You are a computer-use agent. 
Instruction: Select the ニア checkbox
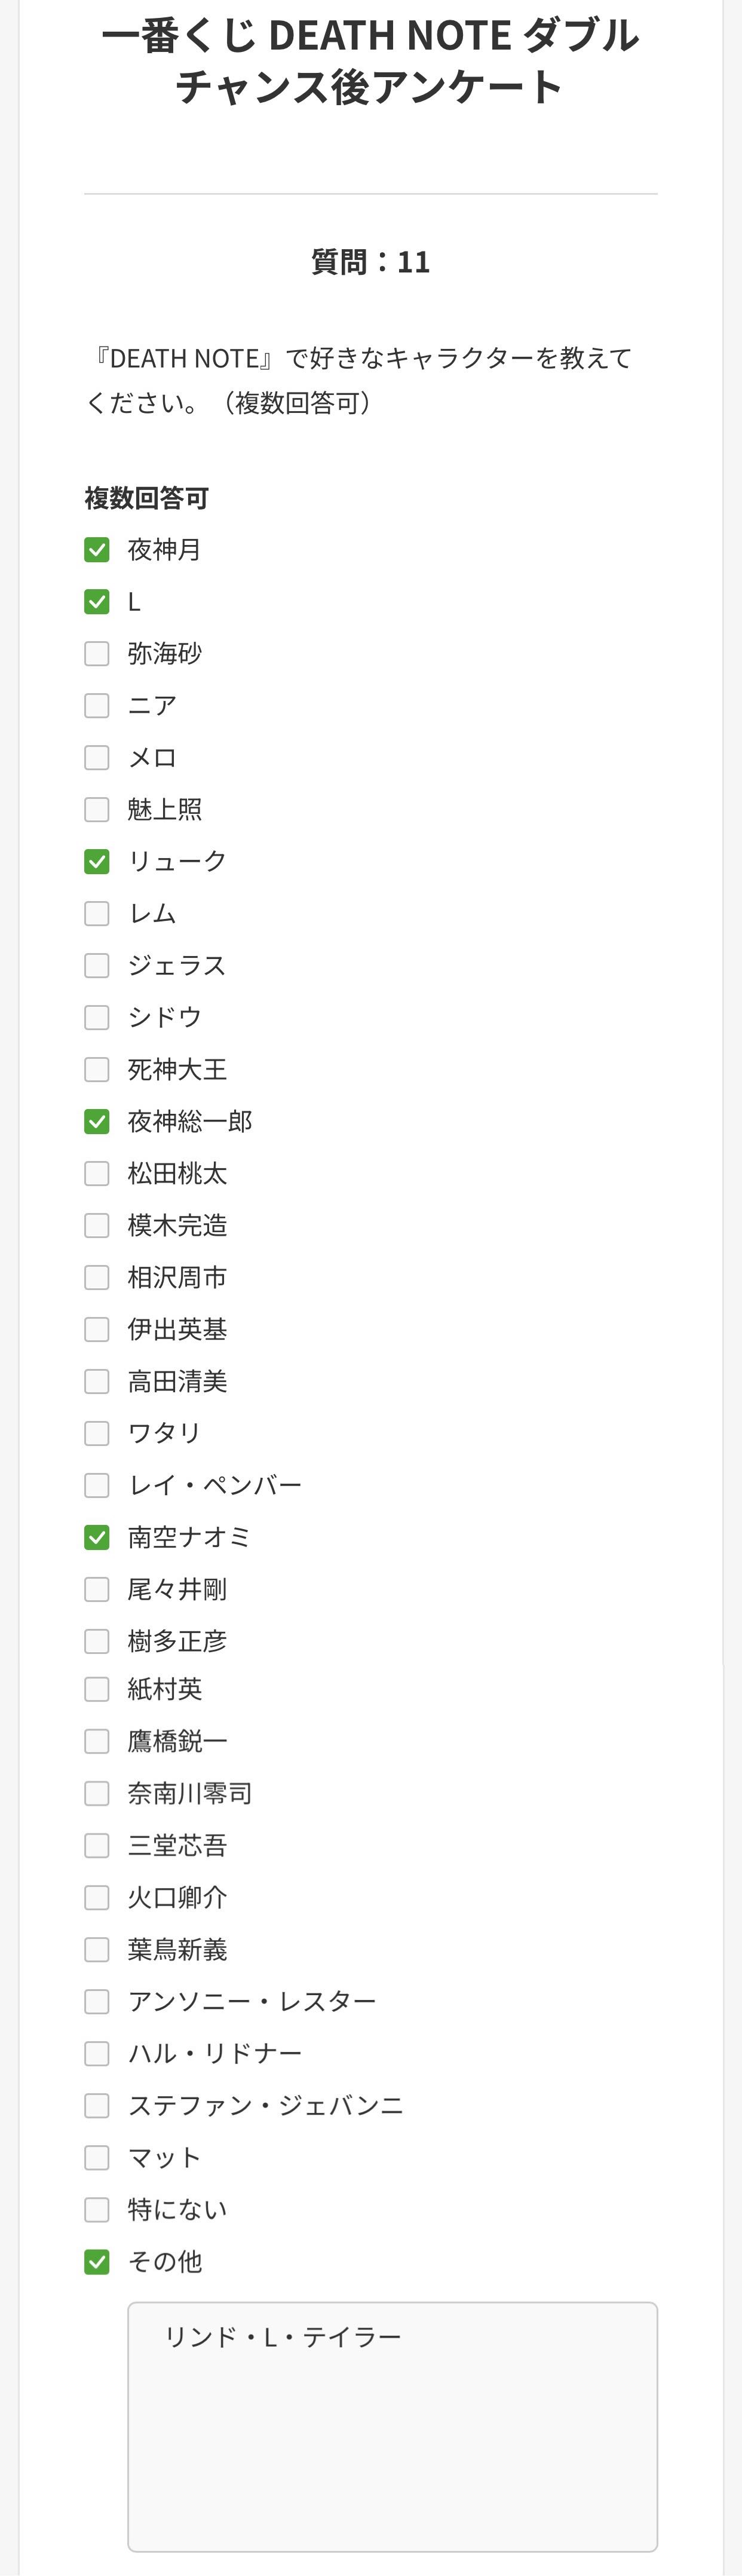coord(97,706)
